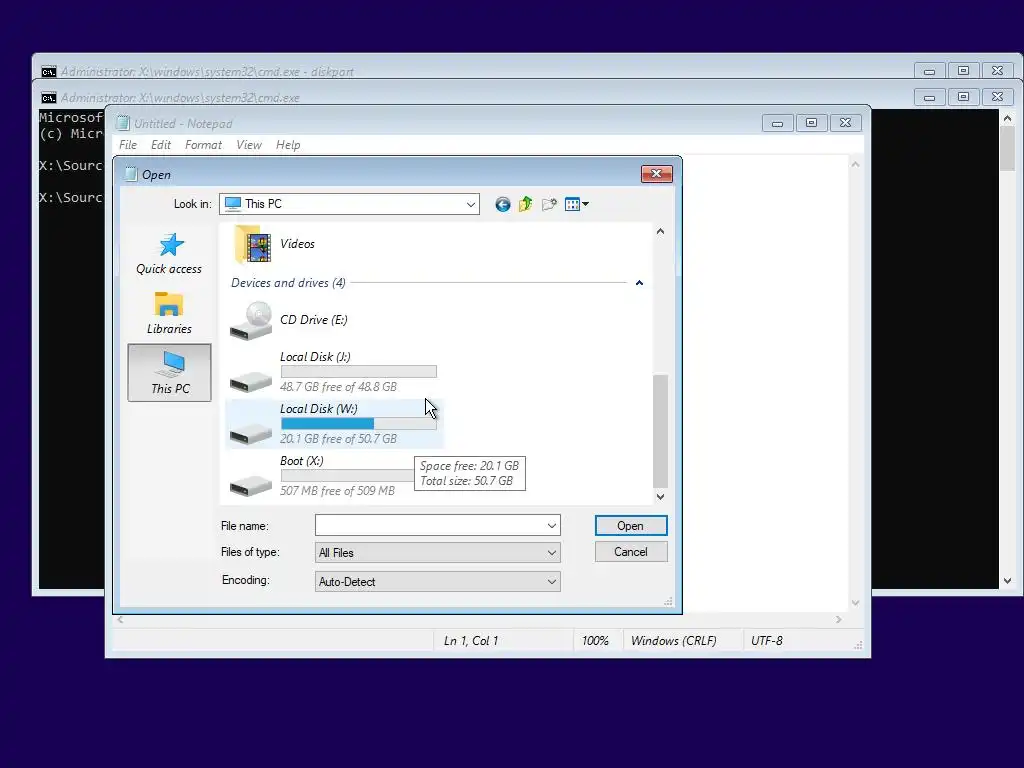The height and width of the screenshot is (768, 1024).
Task: Select the Boot (X:) drive icon
Action: point(251,485)
